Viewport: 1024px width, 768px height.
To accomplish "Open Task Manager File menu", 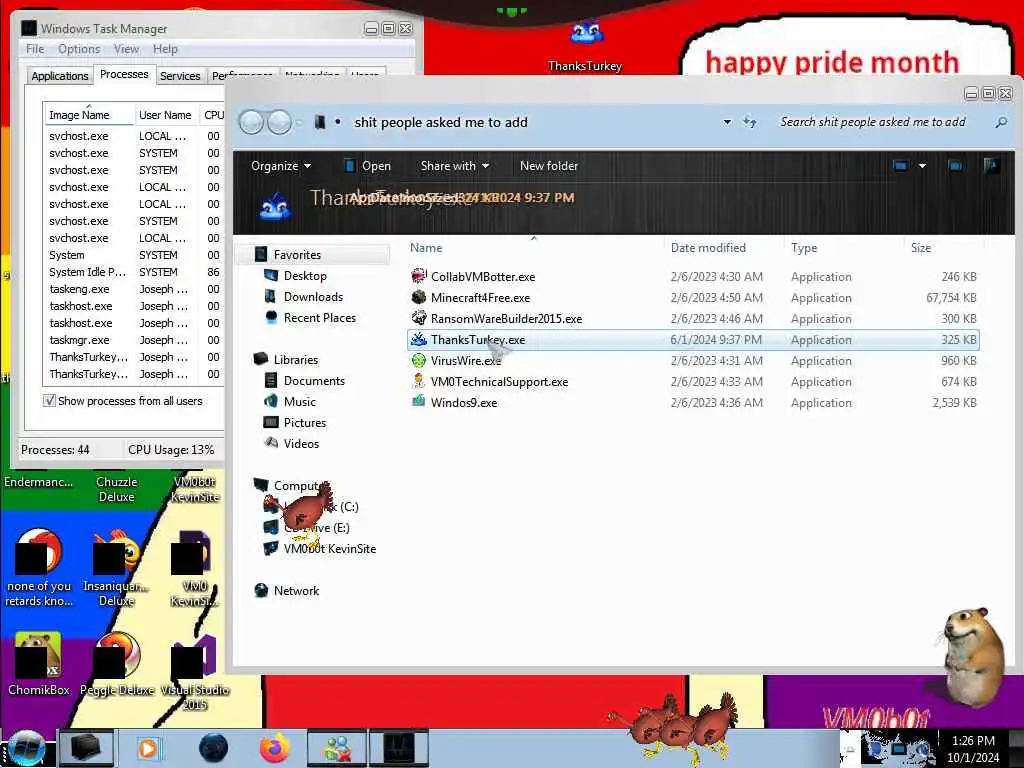I will pos(35,49).
